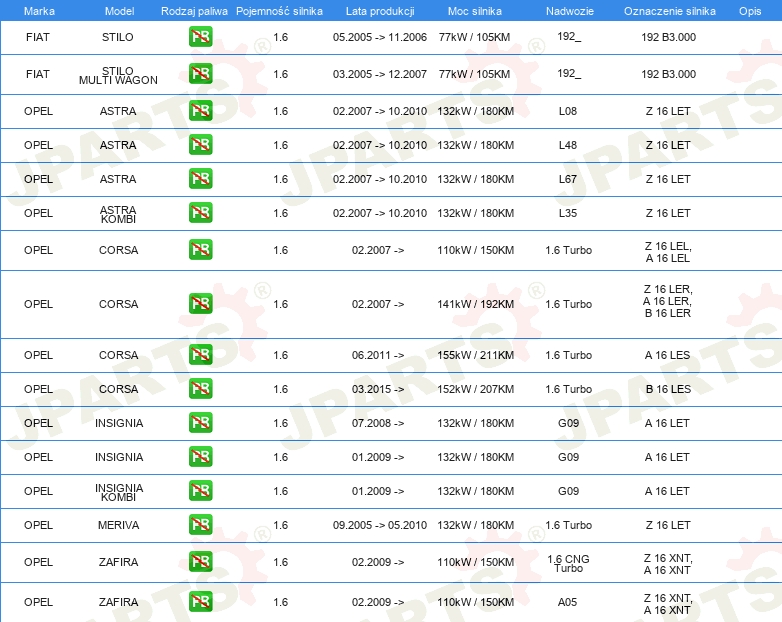The width and height of the screenshot is (782, 622).
Task: Click the date range 03.2005 -> 12.2007
Action: click(x=380, y=74)
